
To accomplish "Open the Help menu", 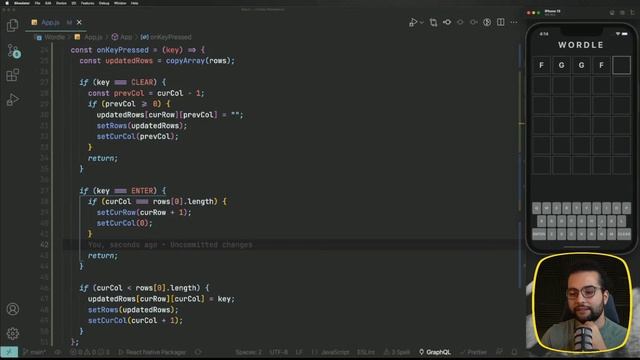I will coord(134,3).
